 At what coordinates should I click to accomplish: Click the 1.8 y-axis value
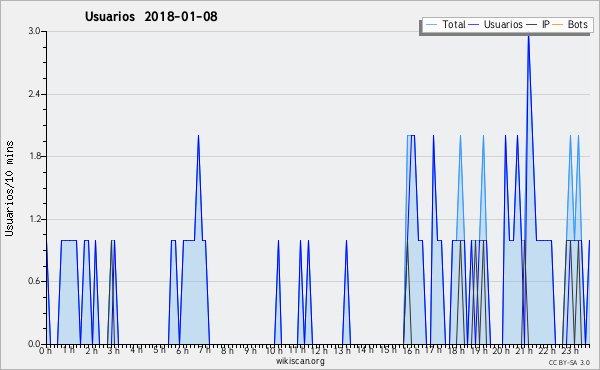pyautogui.click(x=34, y=156)
